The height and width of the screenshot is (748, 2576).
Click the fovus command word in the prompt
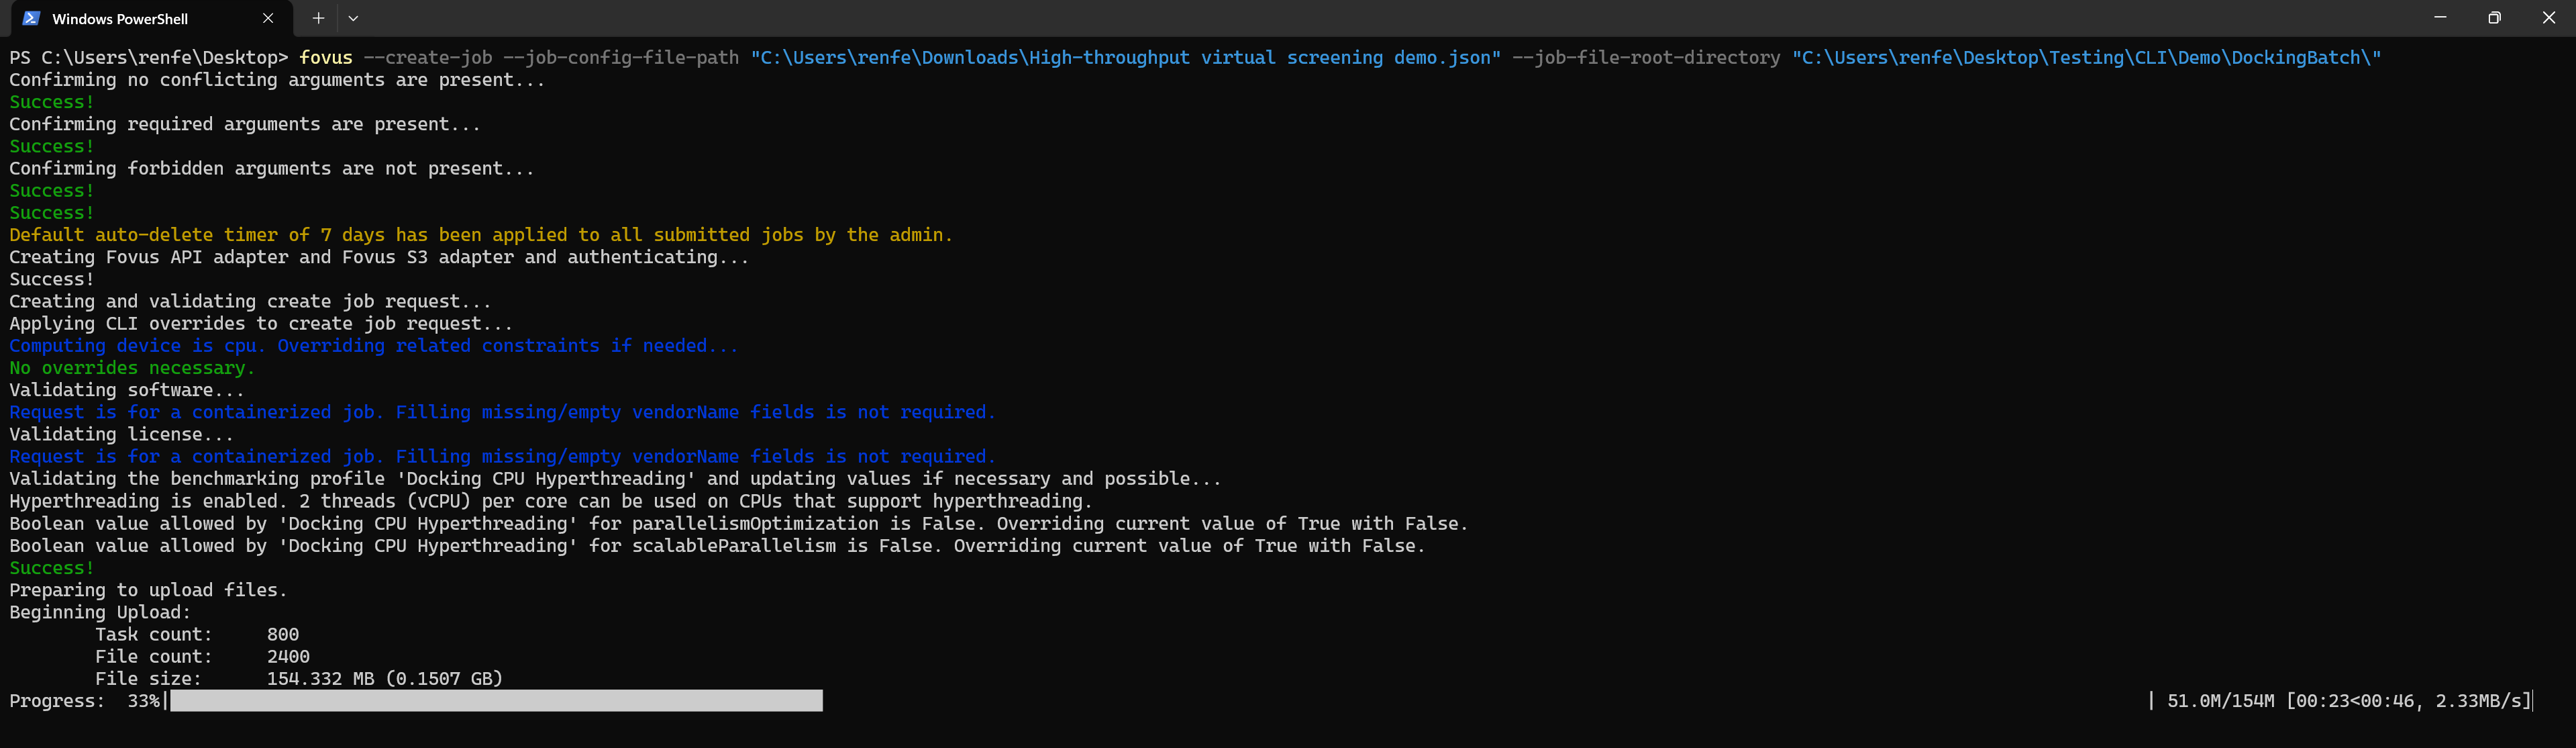pos(326,58)
